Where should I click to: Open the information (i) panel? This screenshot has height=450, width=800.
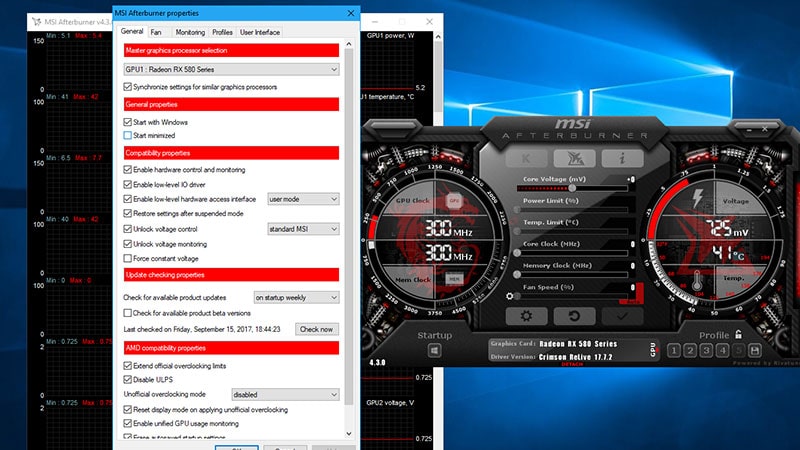pyautogui.click(x=622, y=158)
